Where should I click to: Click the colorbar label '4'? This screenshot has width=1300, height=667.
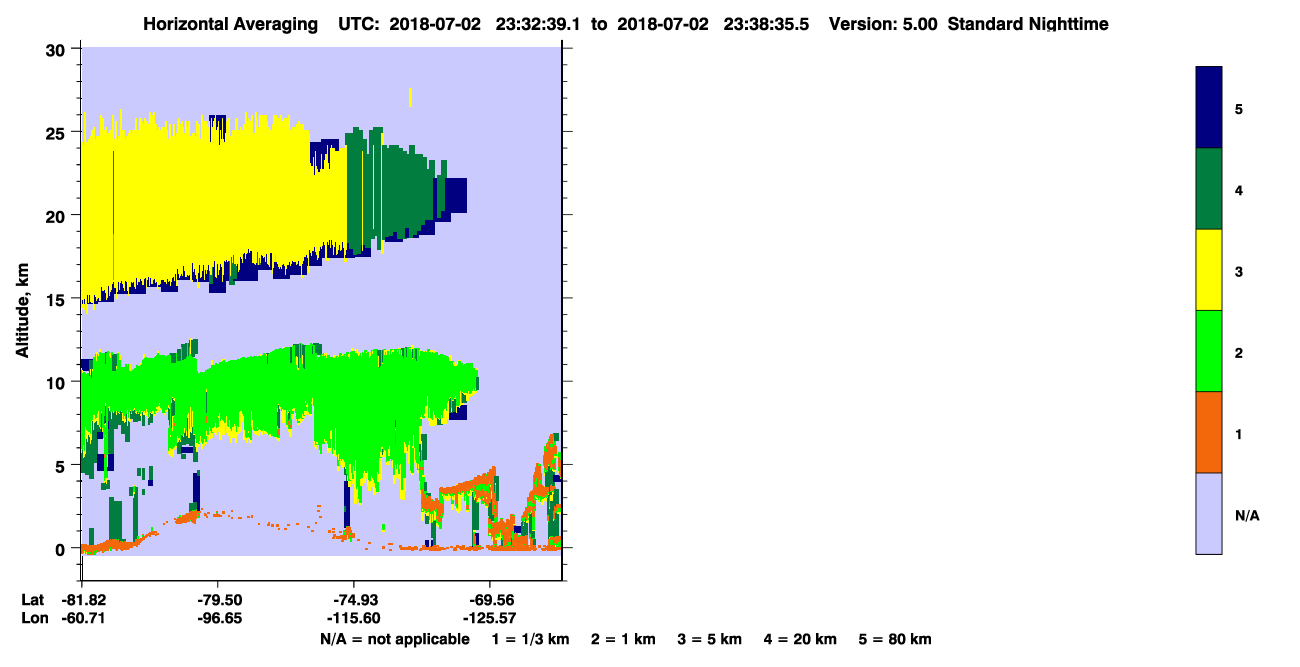click(1239, 190)
